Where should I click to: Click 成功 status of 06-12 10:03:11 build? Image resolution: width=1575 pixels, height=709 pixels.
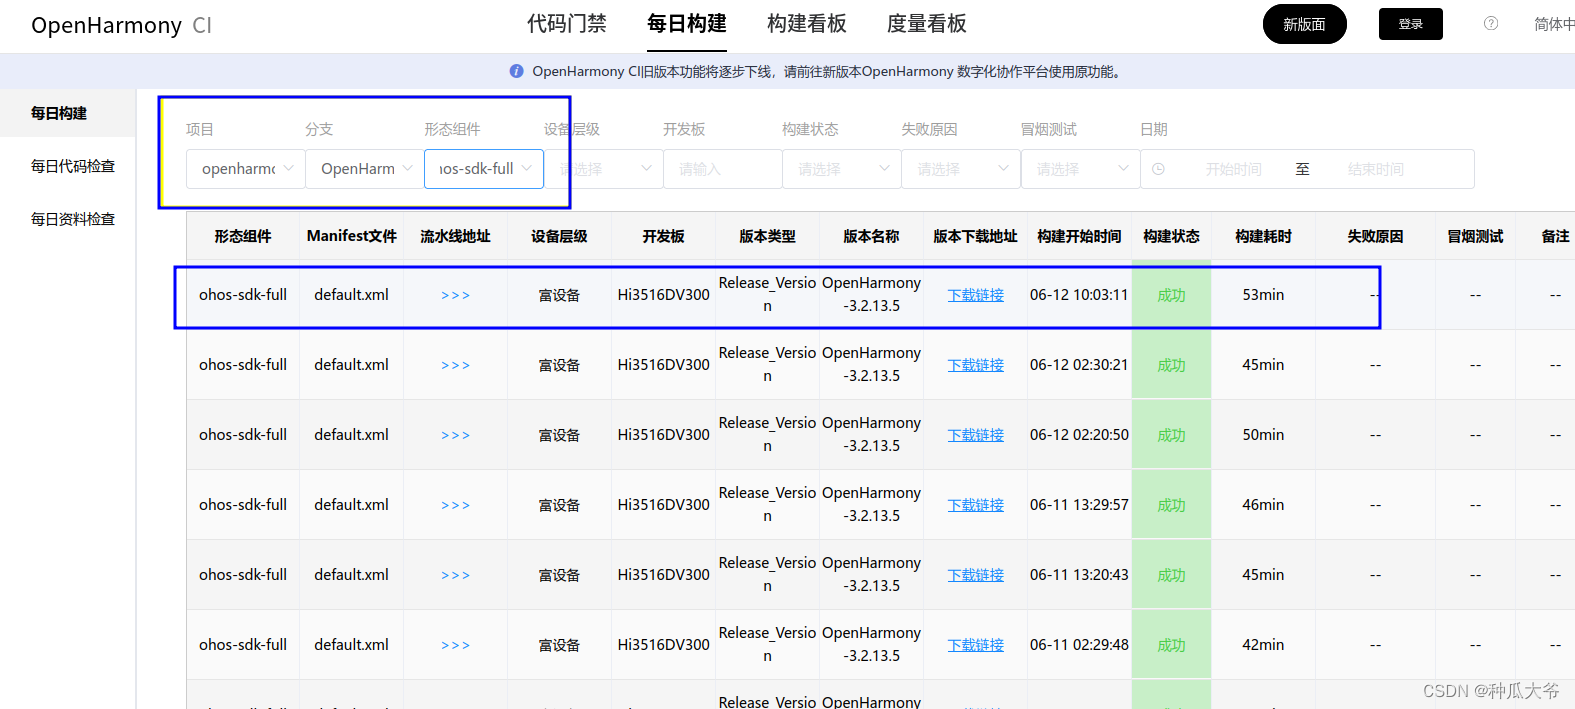(1171, 295)
